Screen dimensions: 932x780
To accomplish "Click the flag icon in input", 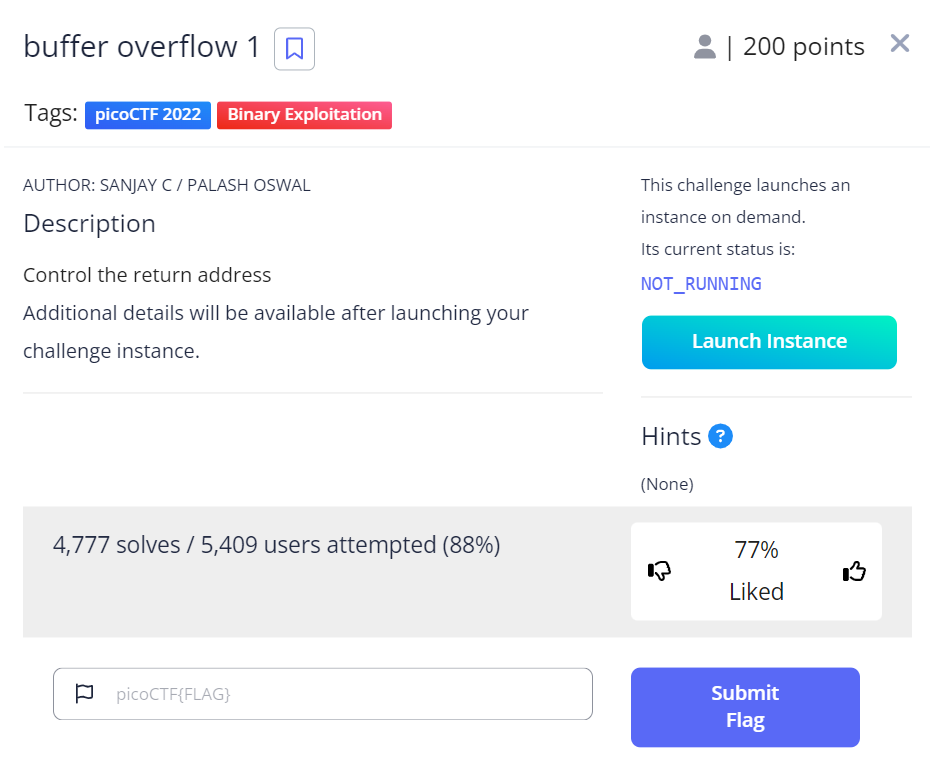I will [x=84, y=693].
